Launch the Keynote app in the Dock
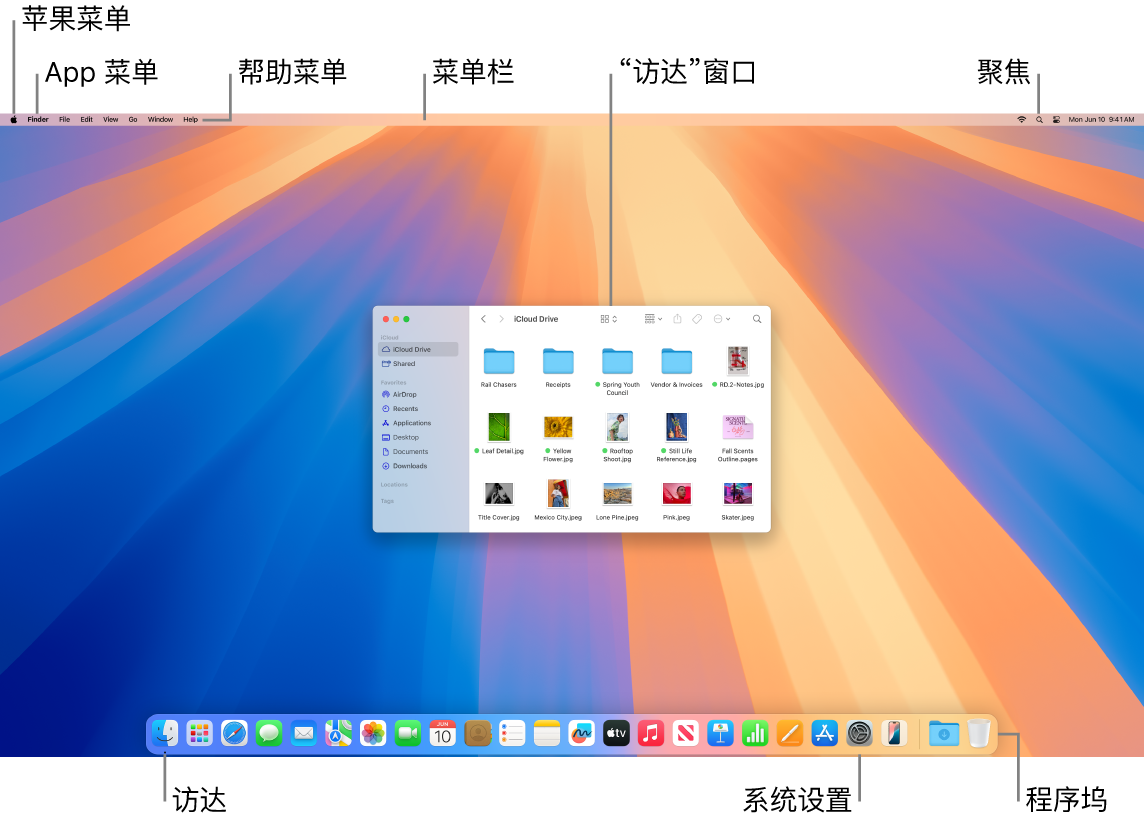 click(719, 733)
